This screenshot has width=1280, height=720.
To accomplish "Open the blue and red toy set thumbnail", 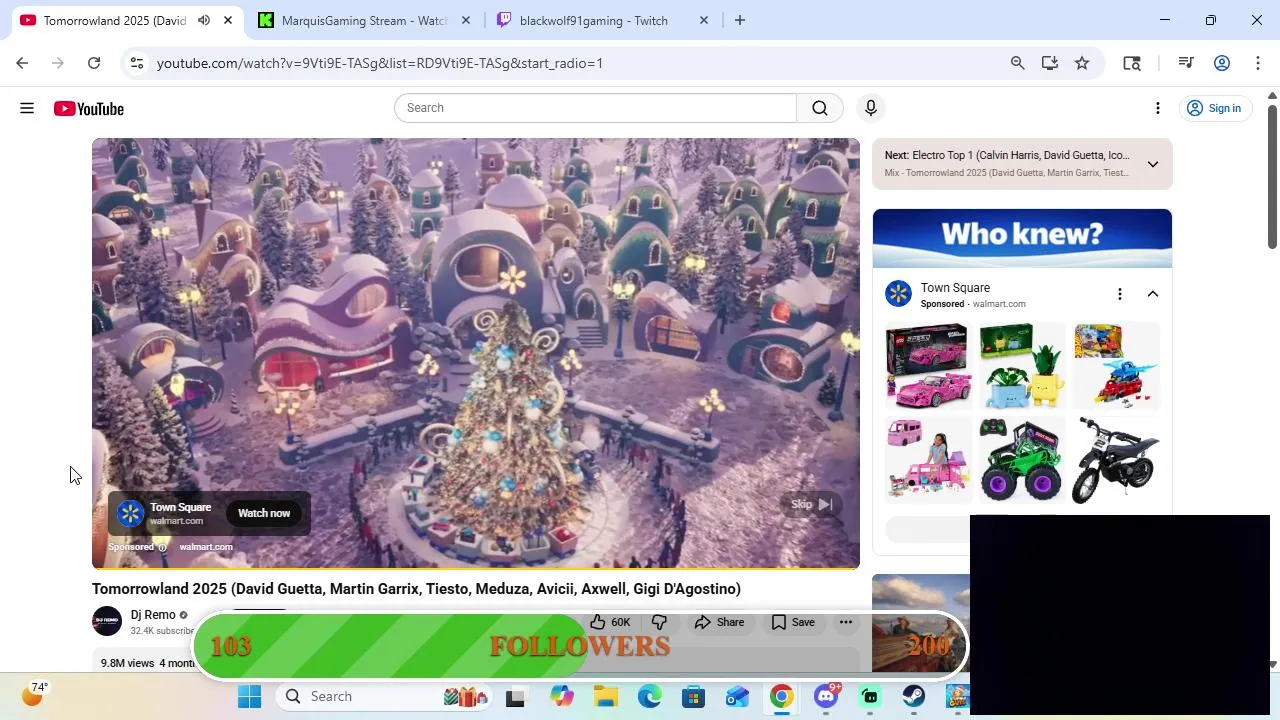I will [x=1116, y=366].
